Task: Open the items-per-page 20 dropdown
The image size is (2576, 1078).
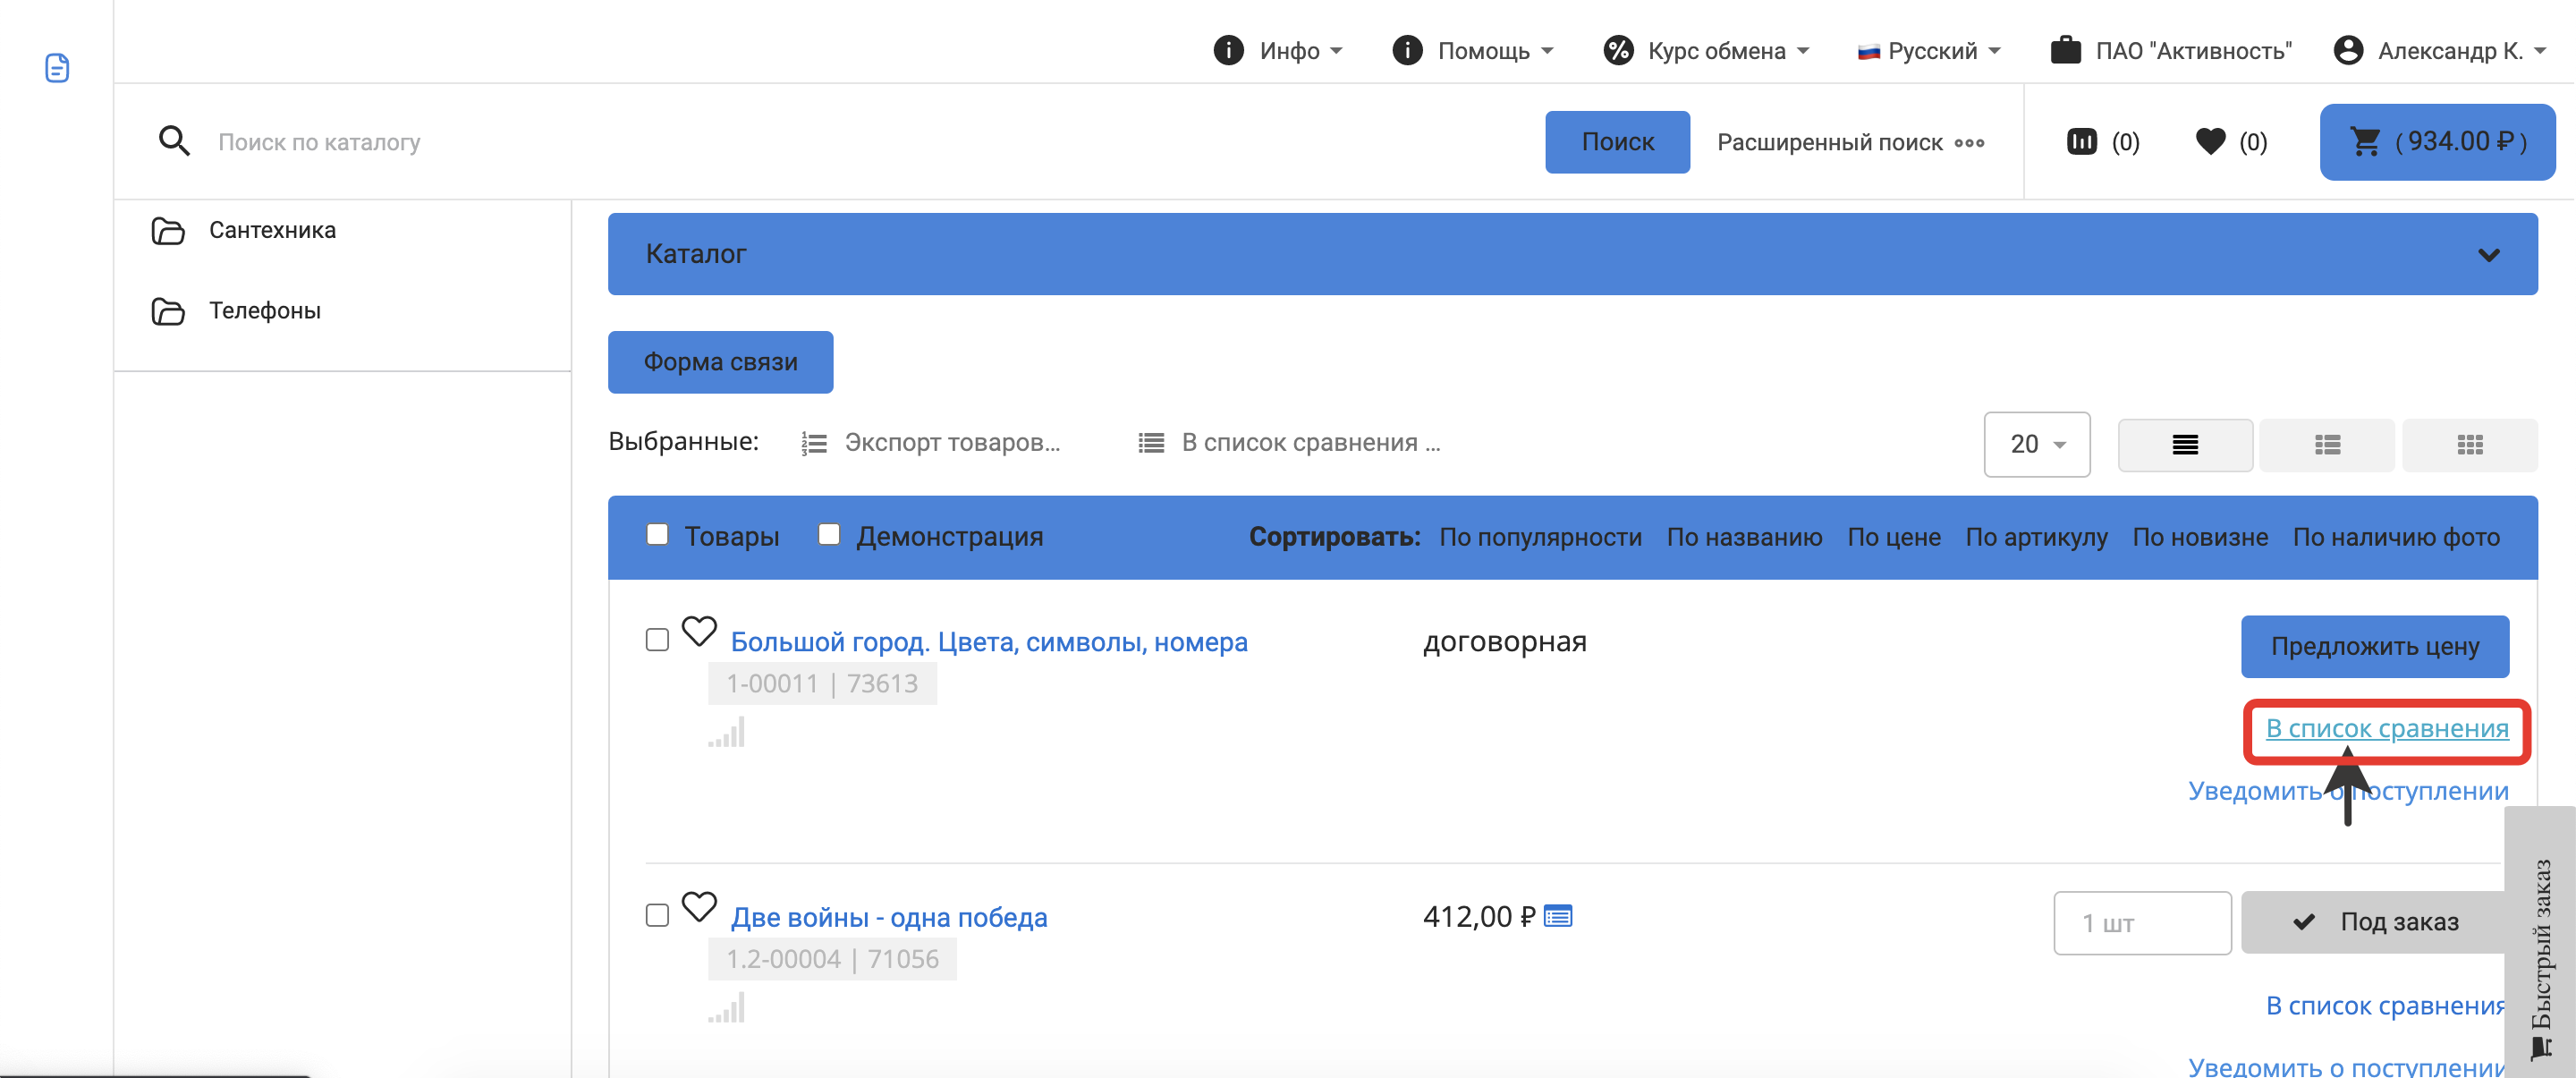Action: [x=2036, y=444]
